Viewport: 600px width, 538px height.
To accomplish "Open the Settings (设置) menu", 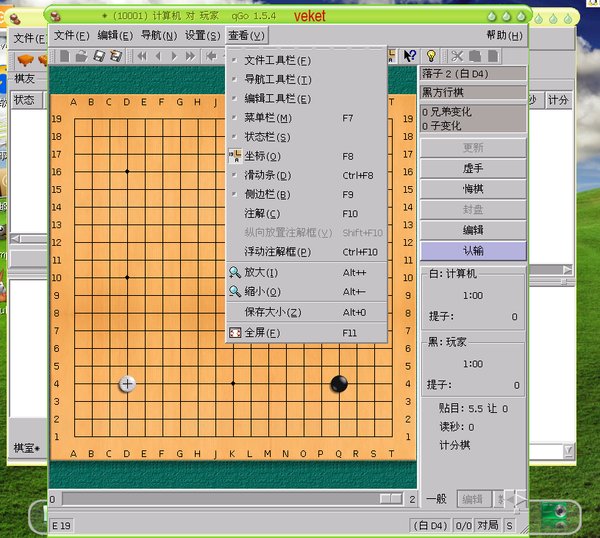I will [x=203, y=35].
